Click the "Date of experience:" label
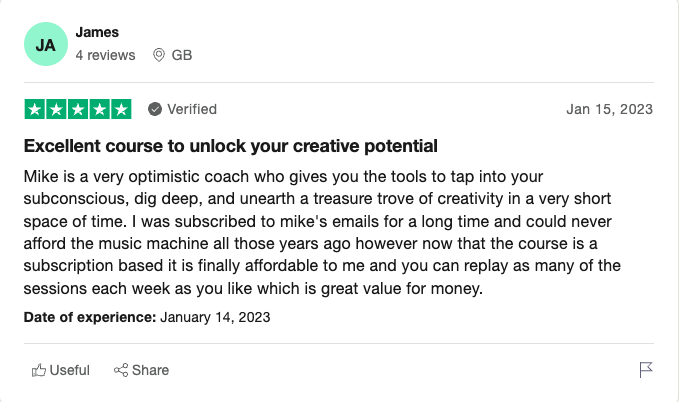679x402 pixels. point(90,317)
